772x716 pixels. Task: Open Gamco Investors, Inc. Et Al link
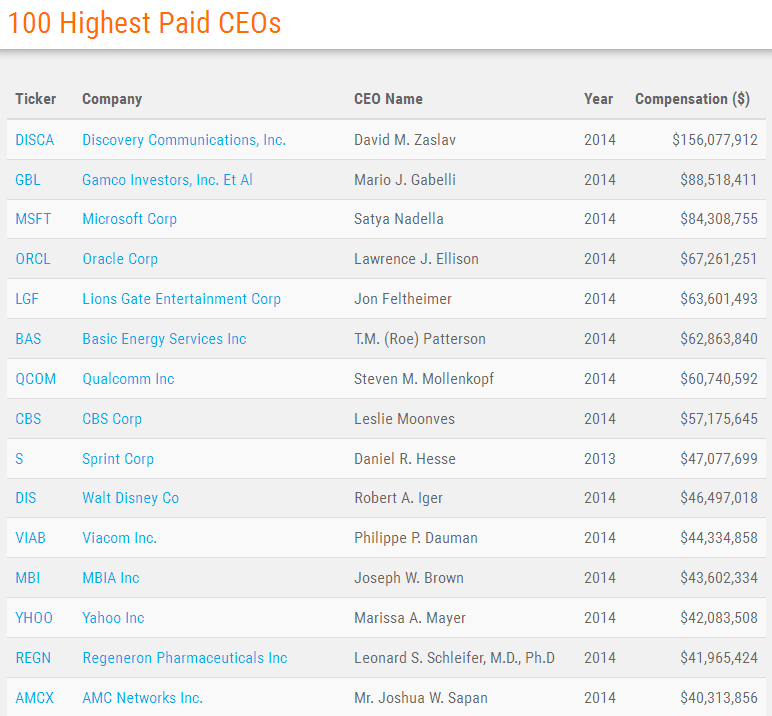point(167,180)
